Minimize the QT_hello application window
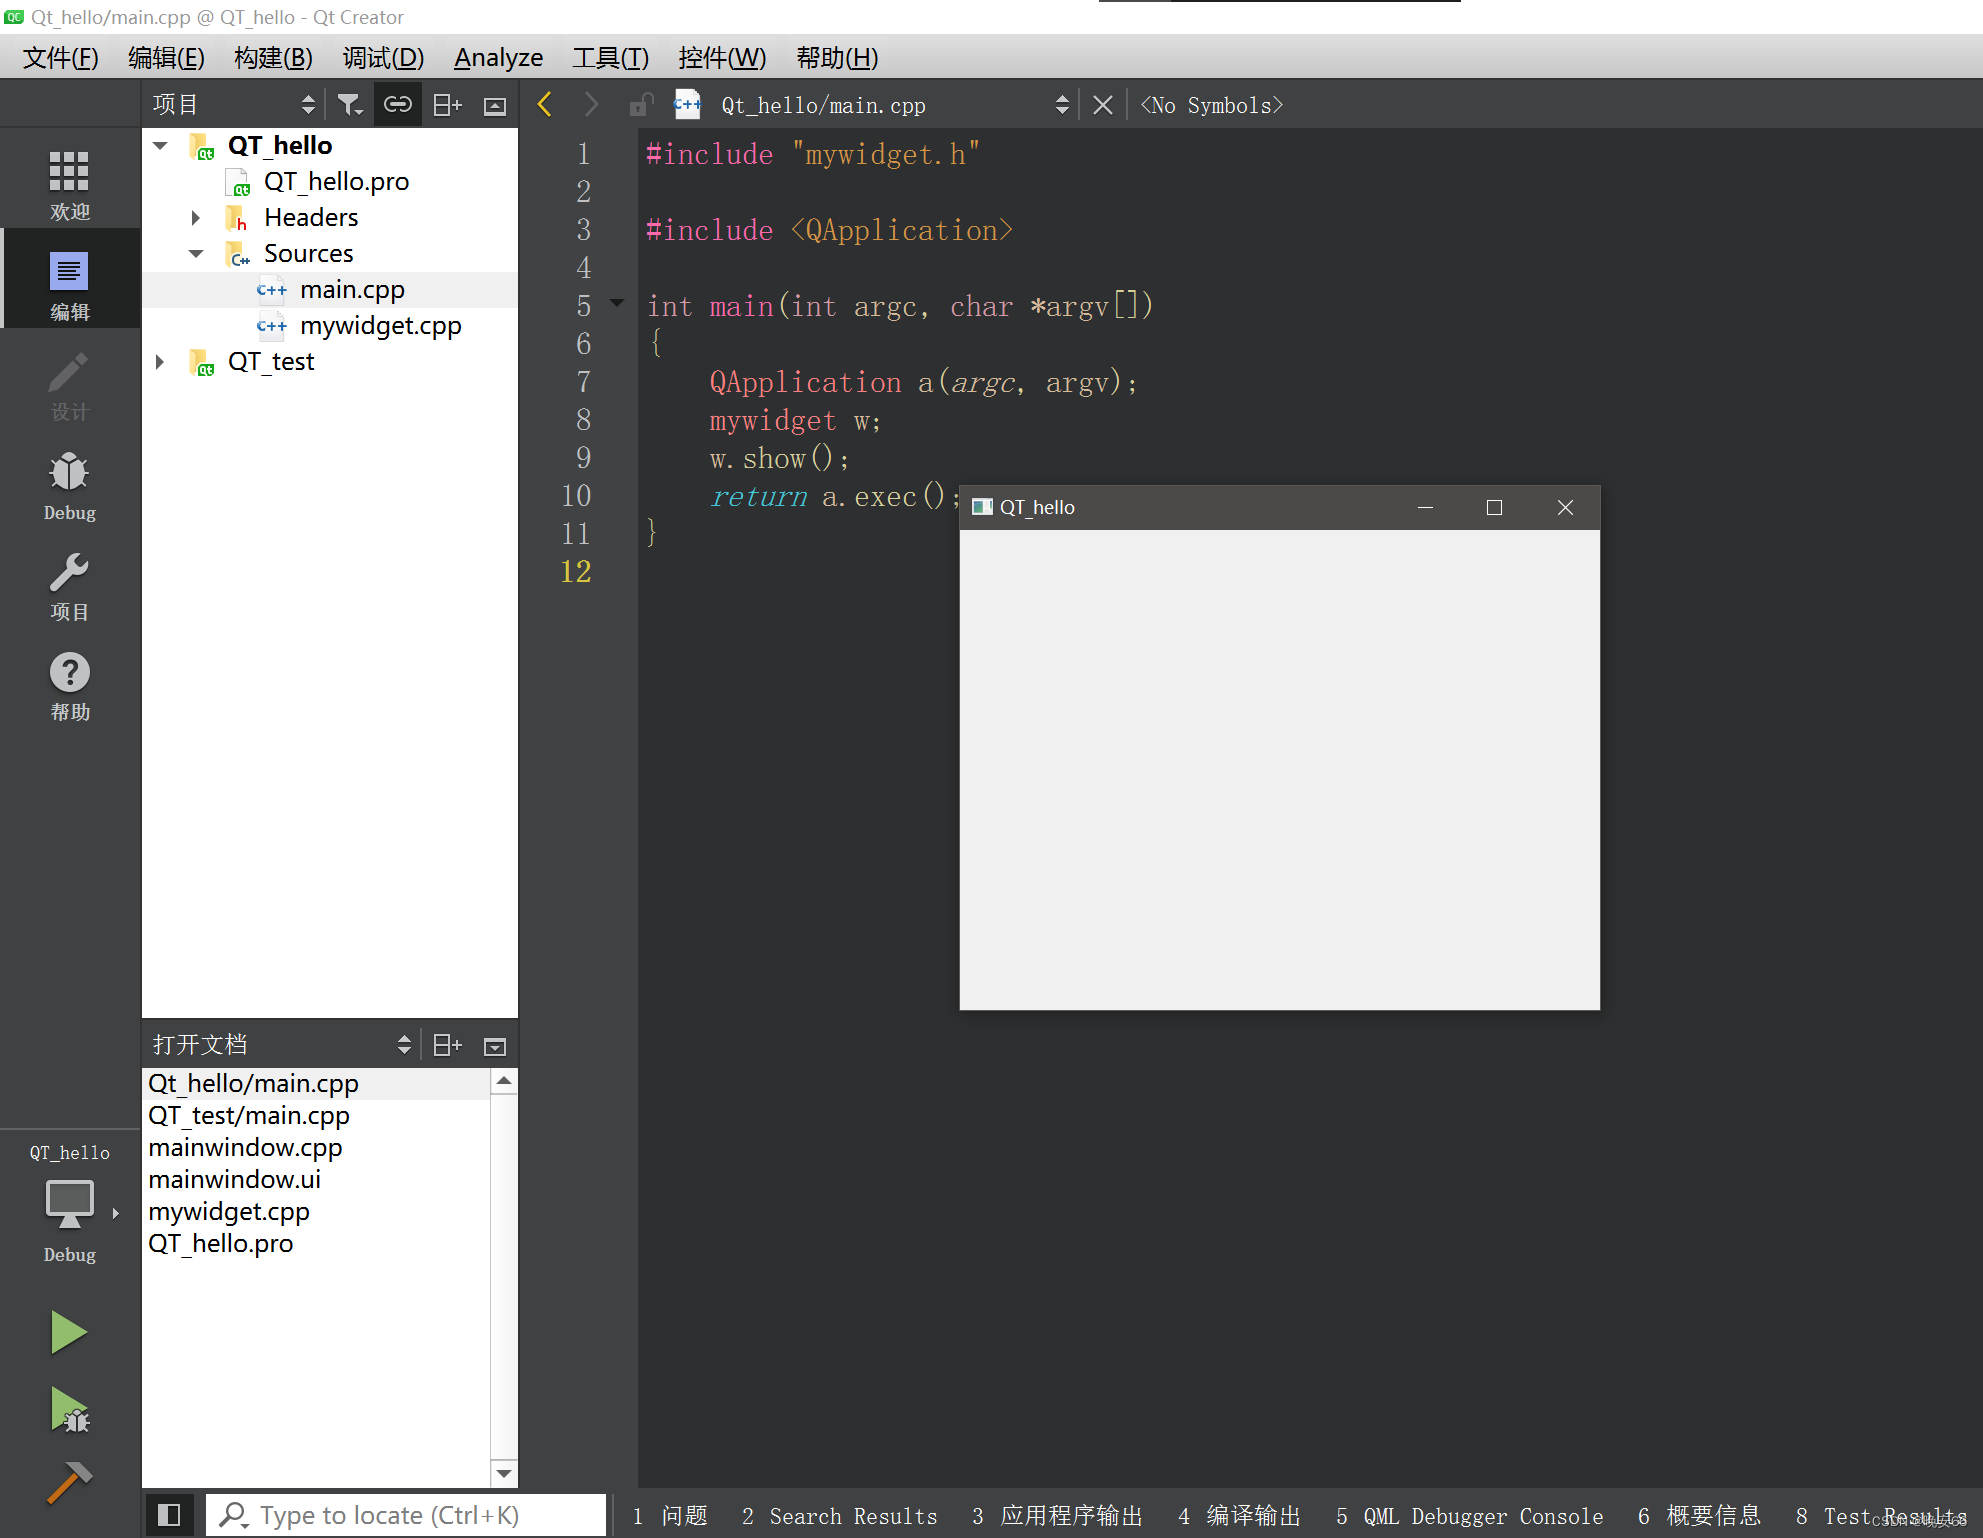This screenshot has width=1983, height=1538. click(x=1425, y=508)
